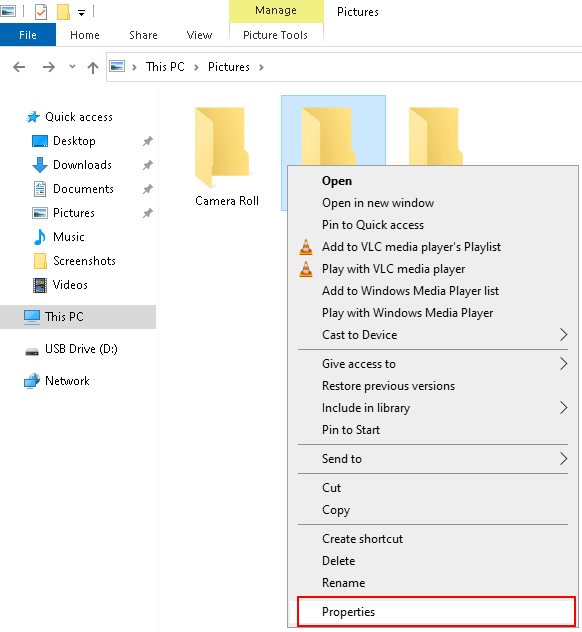The width and height of the screenshot is (582, 632).
Task: Choose Create shortcut
Action: coord(433,539)
